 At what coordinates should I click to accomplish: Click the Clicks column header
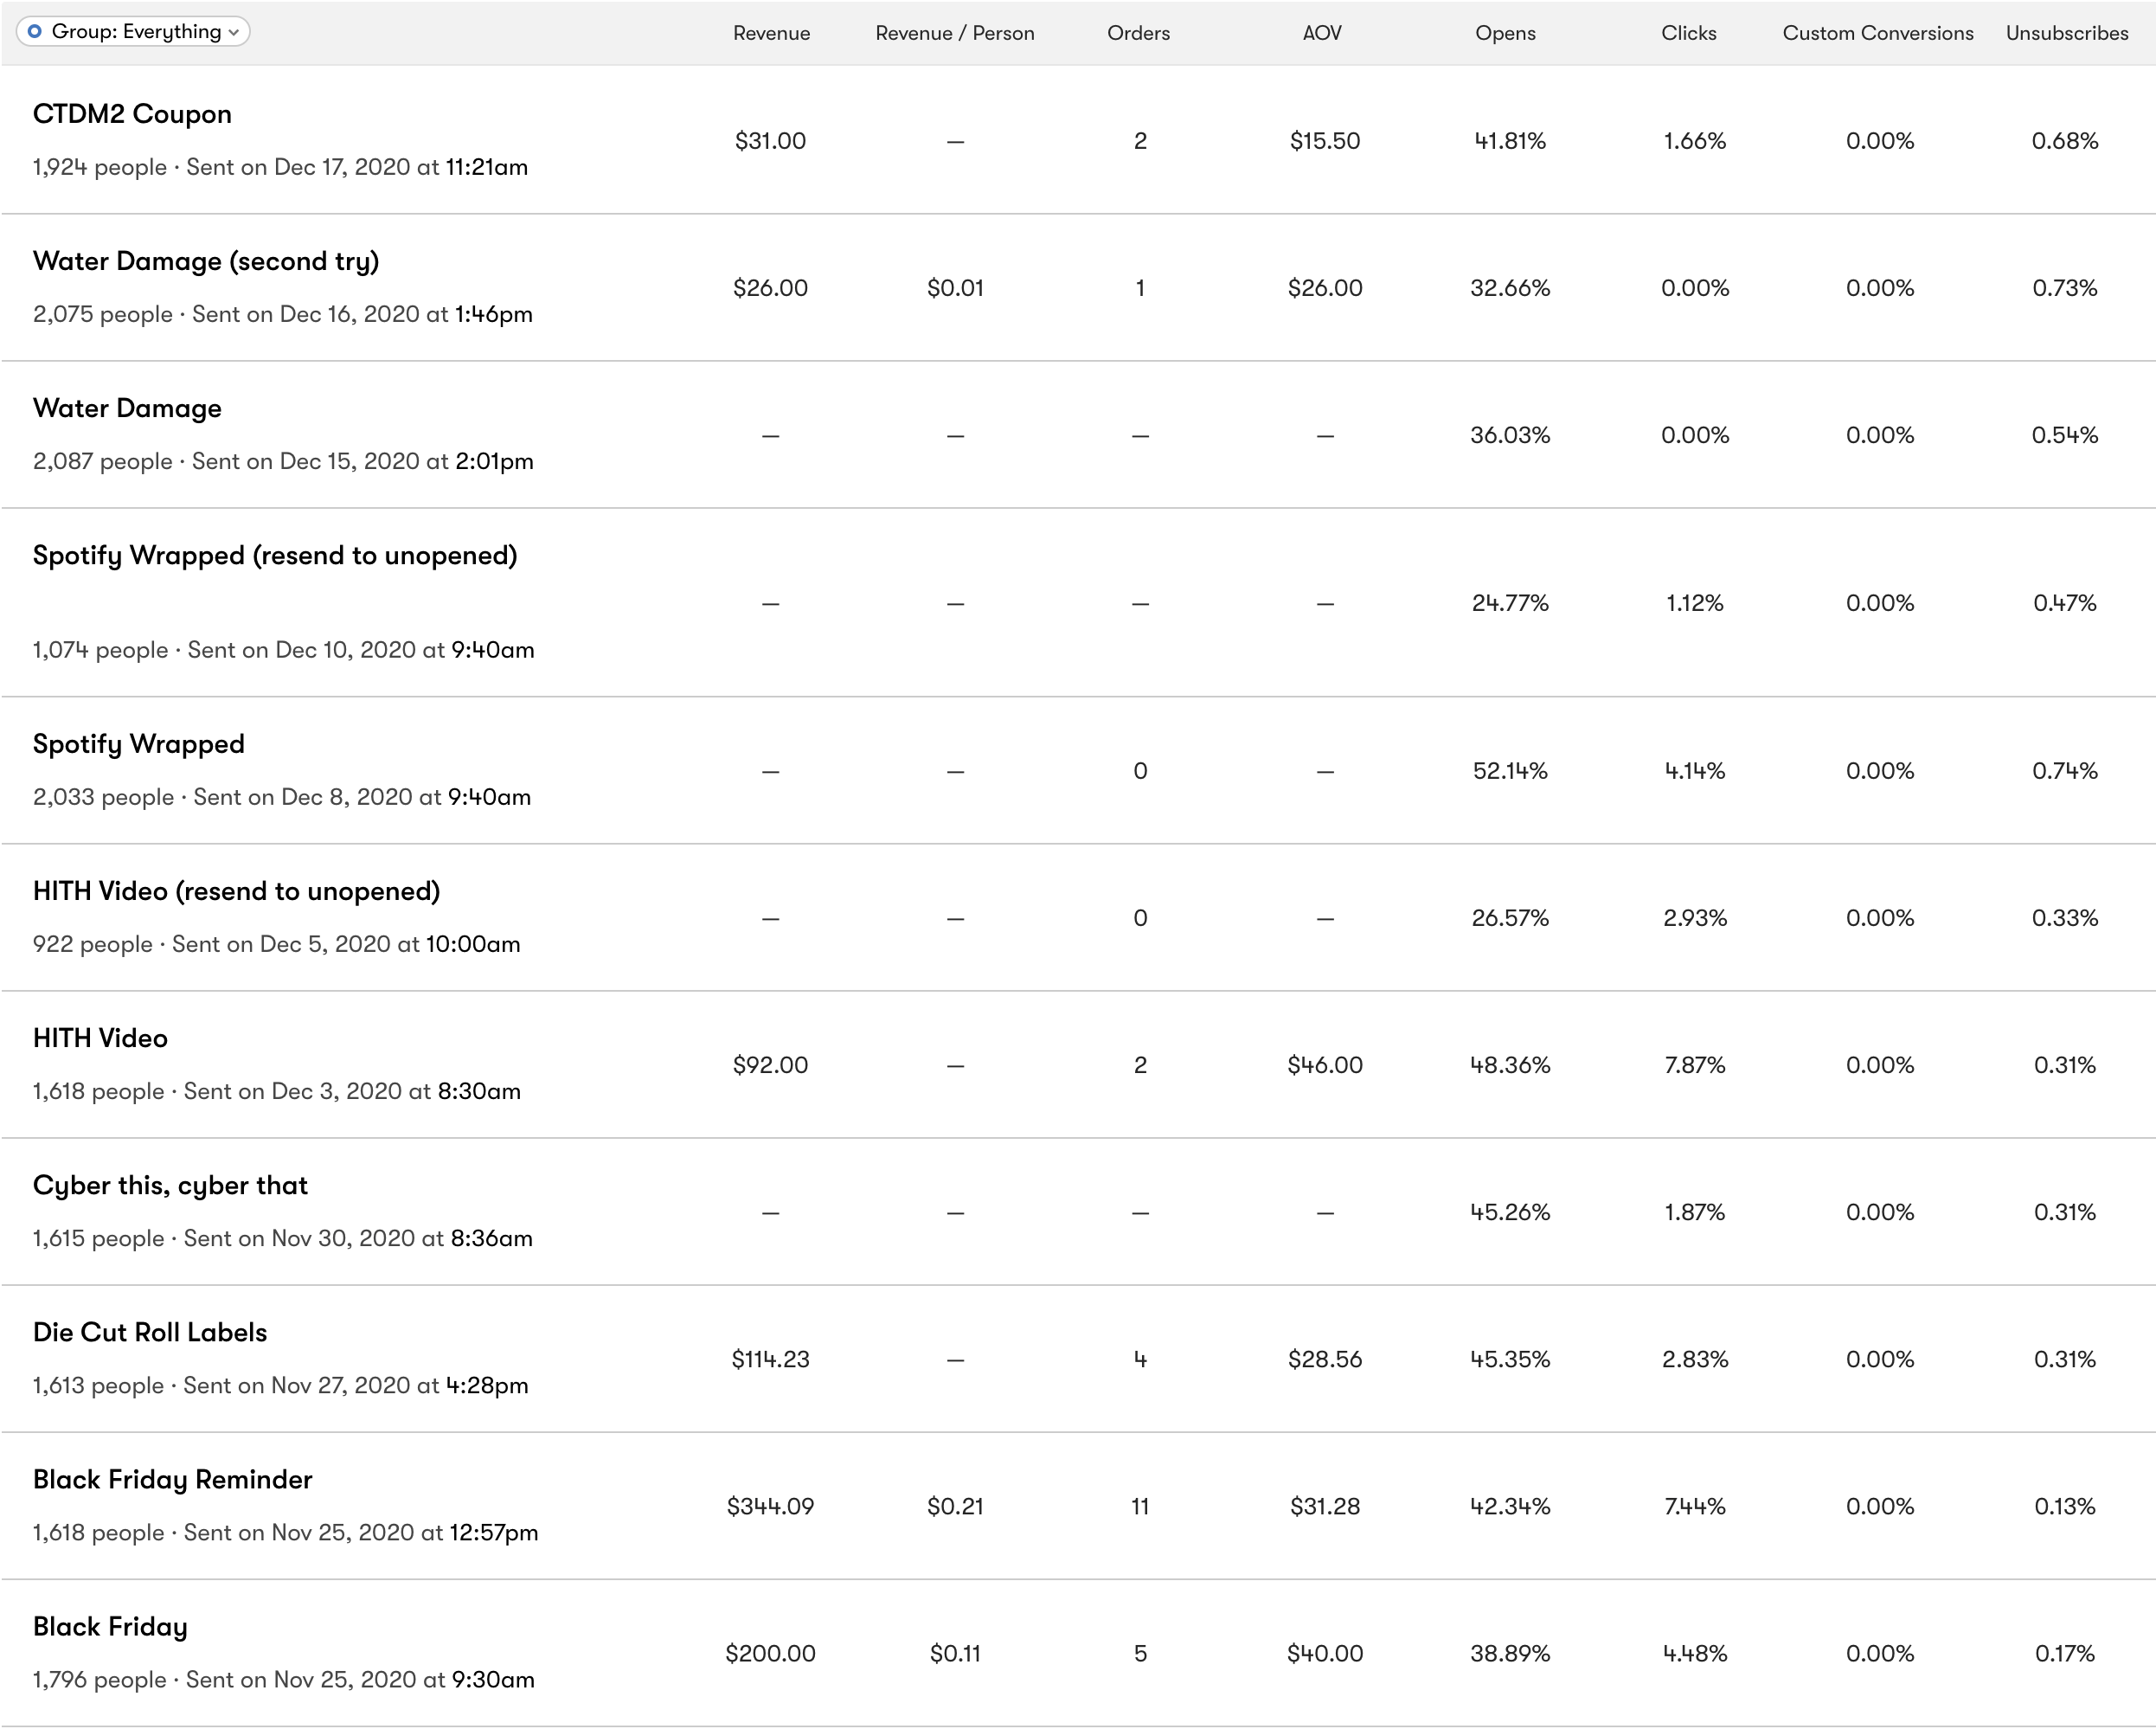[x=1688, y=33]
